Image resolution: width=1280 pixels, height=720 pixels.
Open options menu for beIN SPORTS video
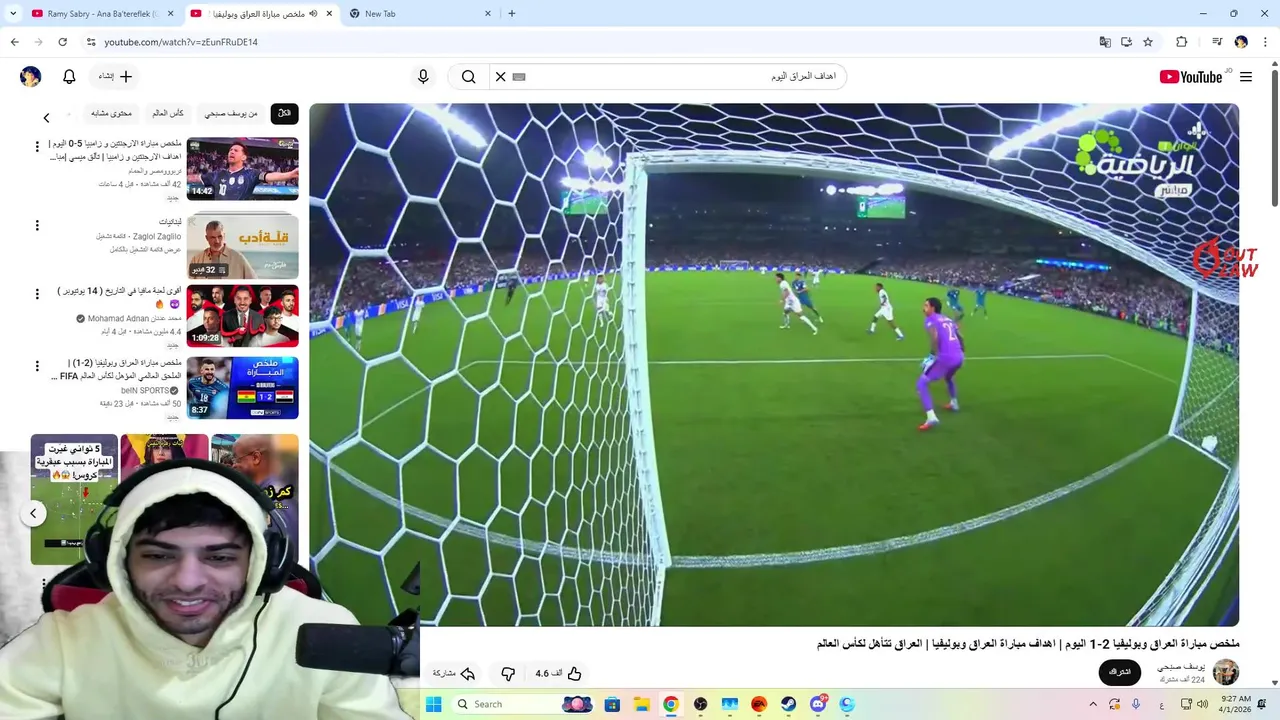coord(38,366)
